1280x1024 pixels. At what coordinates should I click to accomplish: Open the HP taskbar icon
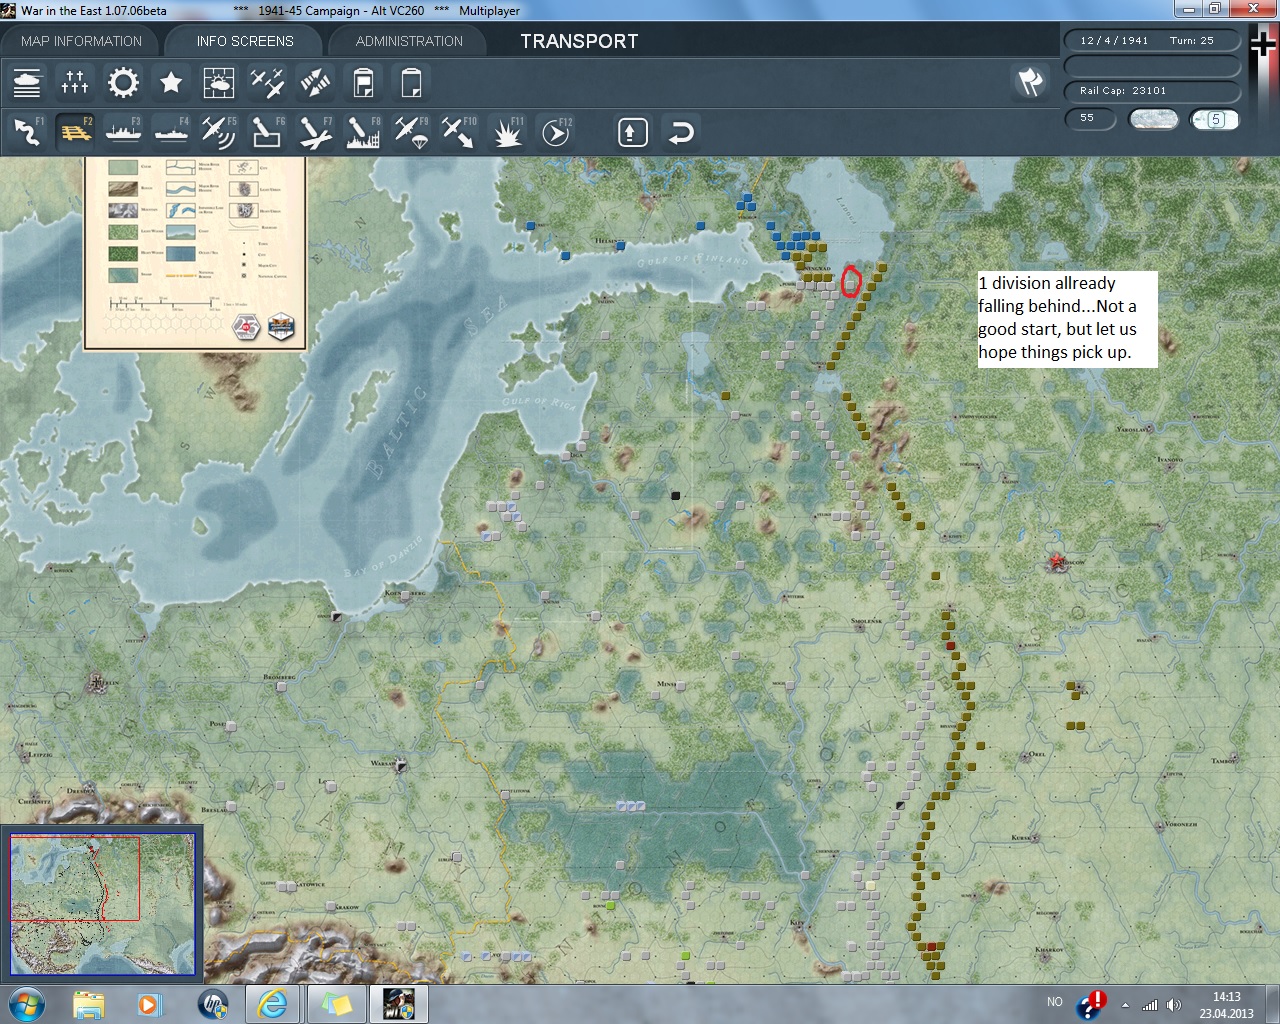coord(213,1003)
